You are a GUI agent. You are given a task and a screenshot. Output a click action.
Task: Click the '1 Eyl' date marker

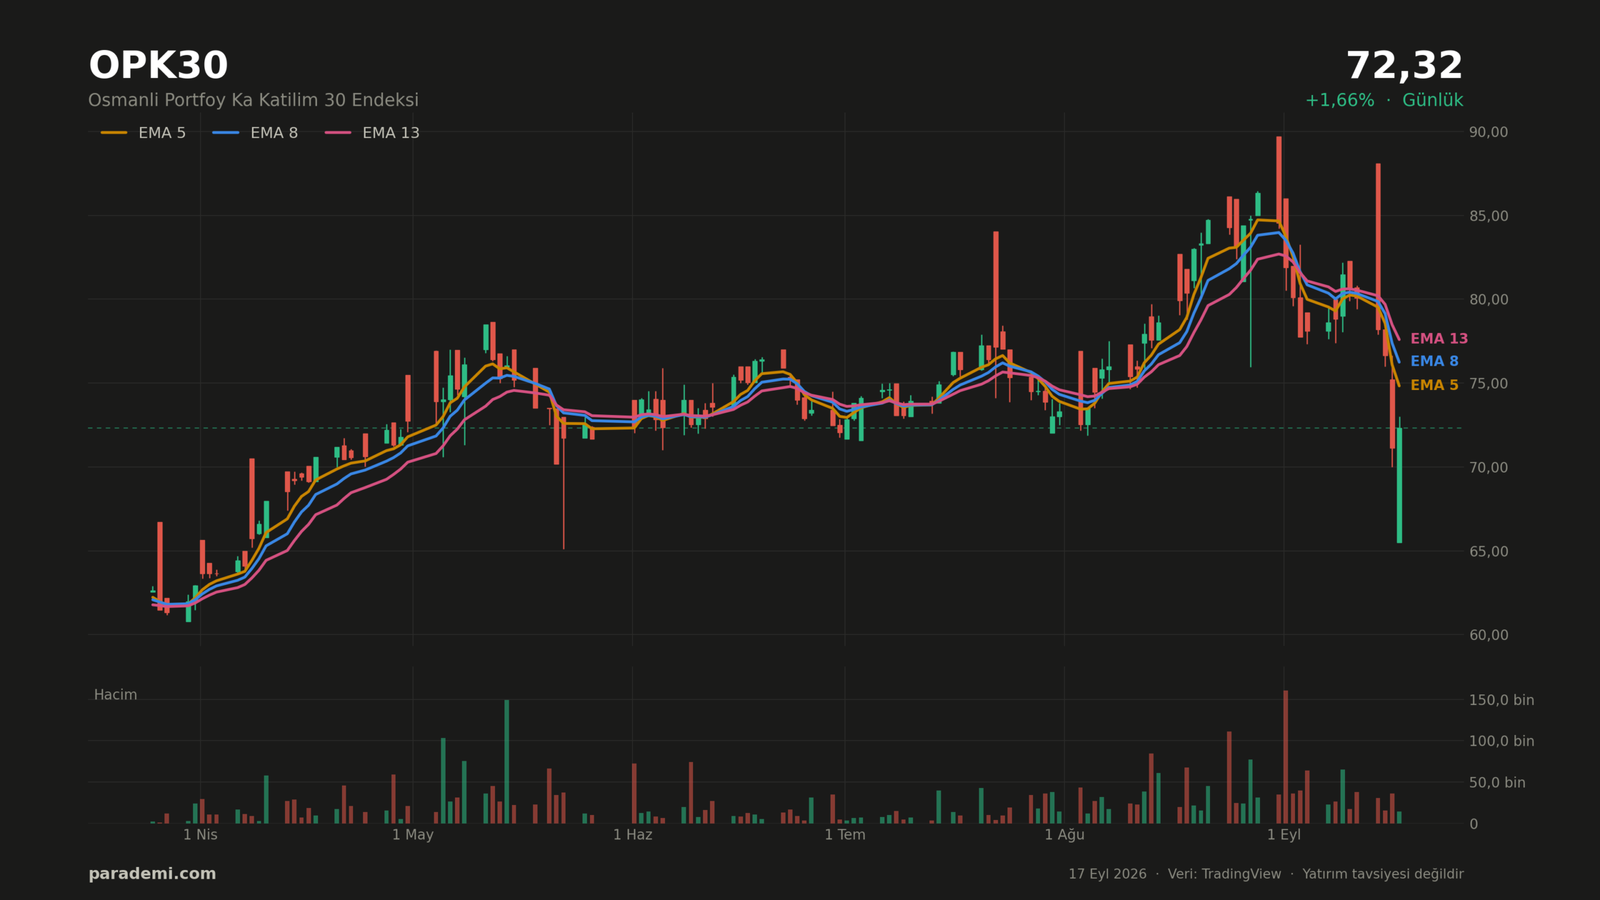click(1284, 835)
